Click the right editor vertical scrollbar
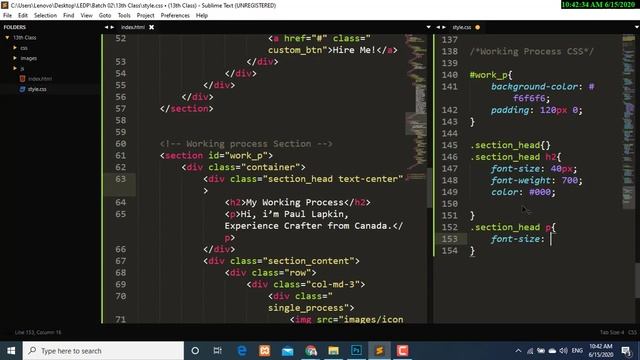The width and height of the screenshot is (640, 360). 638,280
